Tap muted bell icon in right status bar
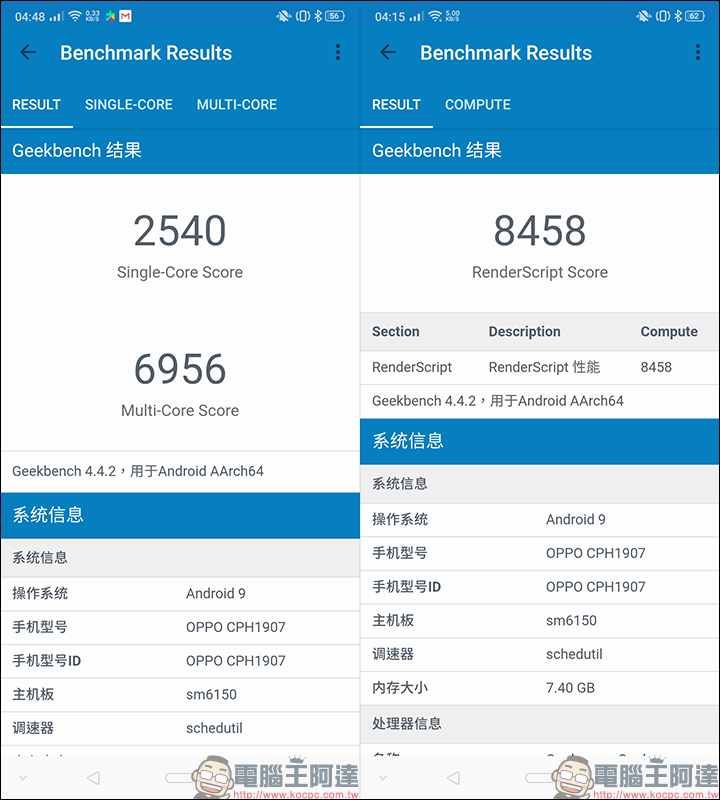This screenshot has width=720, height=800. point(643,16)
